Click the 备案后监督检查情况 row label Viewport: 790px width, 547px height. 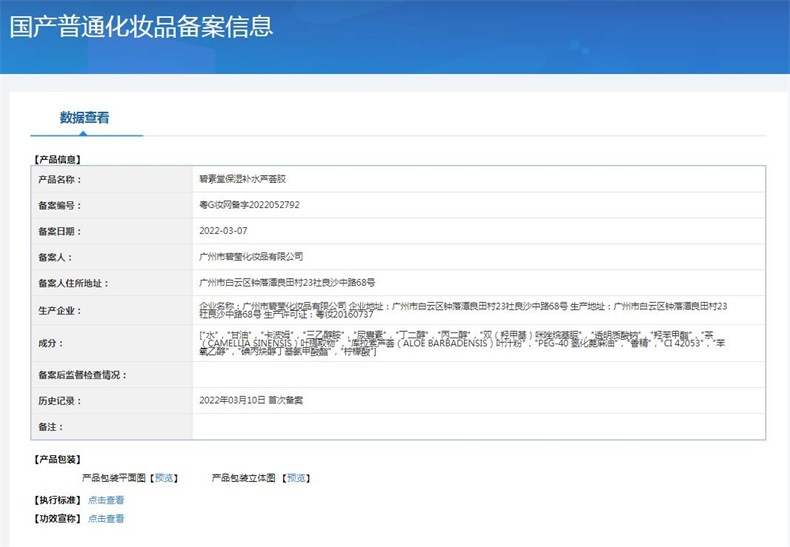coord(82,375)
